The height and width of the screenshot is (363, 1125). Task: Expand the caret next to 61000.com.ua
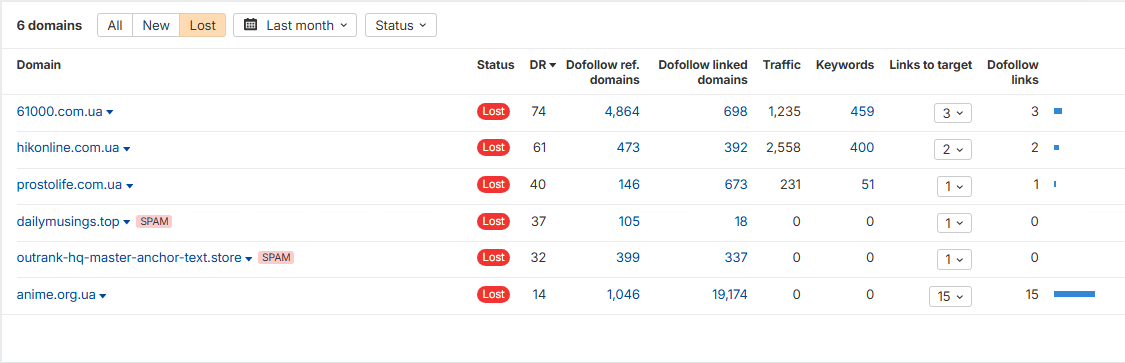point(110,113)
